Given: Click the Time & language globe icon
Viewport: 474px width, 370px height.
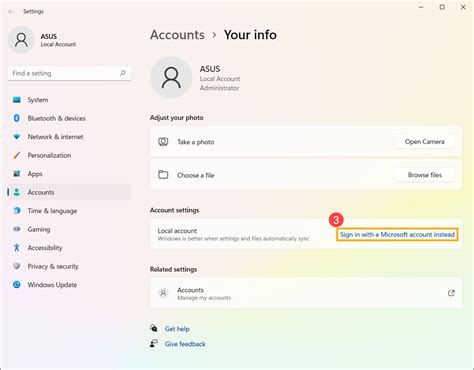Looking at the screenshot, I should pyautogui.click(x=17, y=211).
